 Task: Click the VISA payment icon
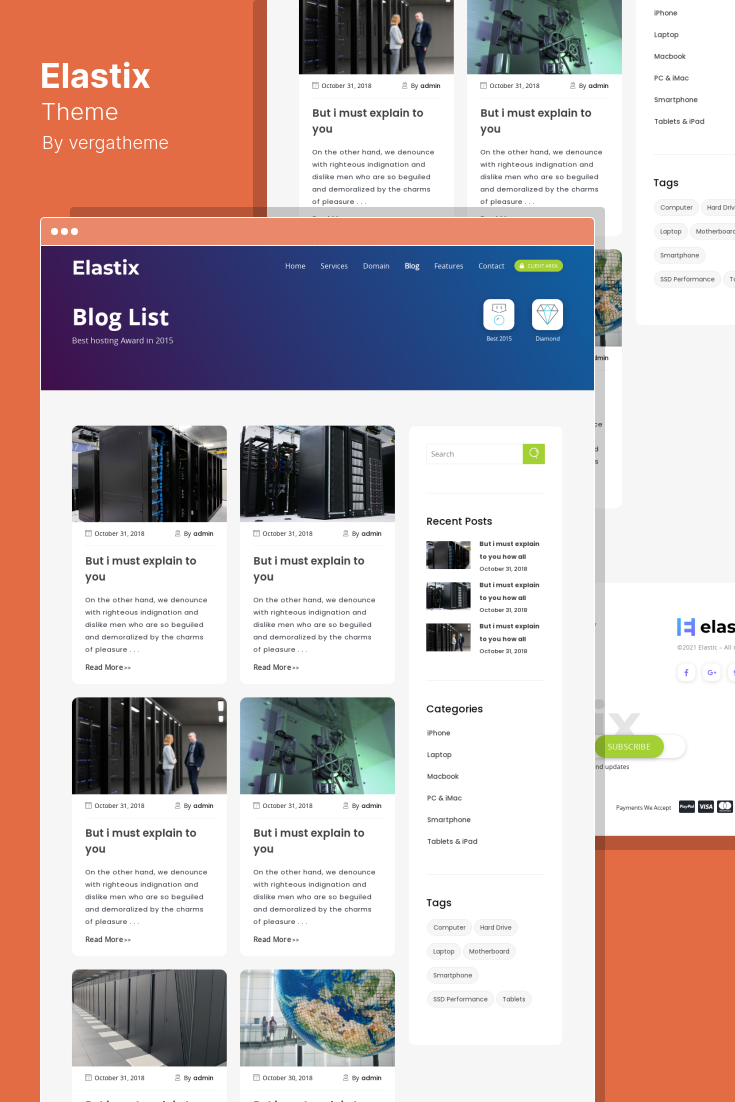pos(706,807)
